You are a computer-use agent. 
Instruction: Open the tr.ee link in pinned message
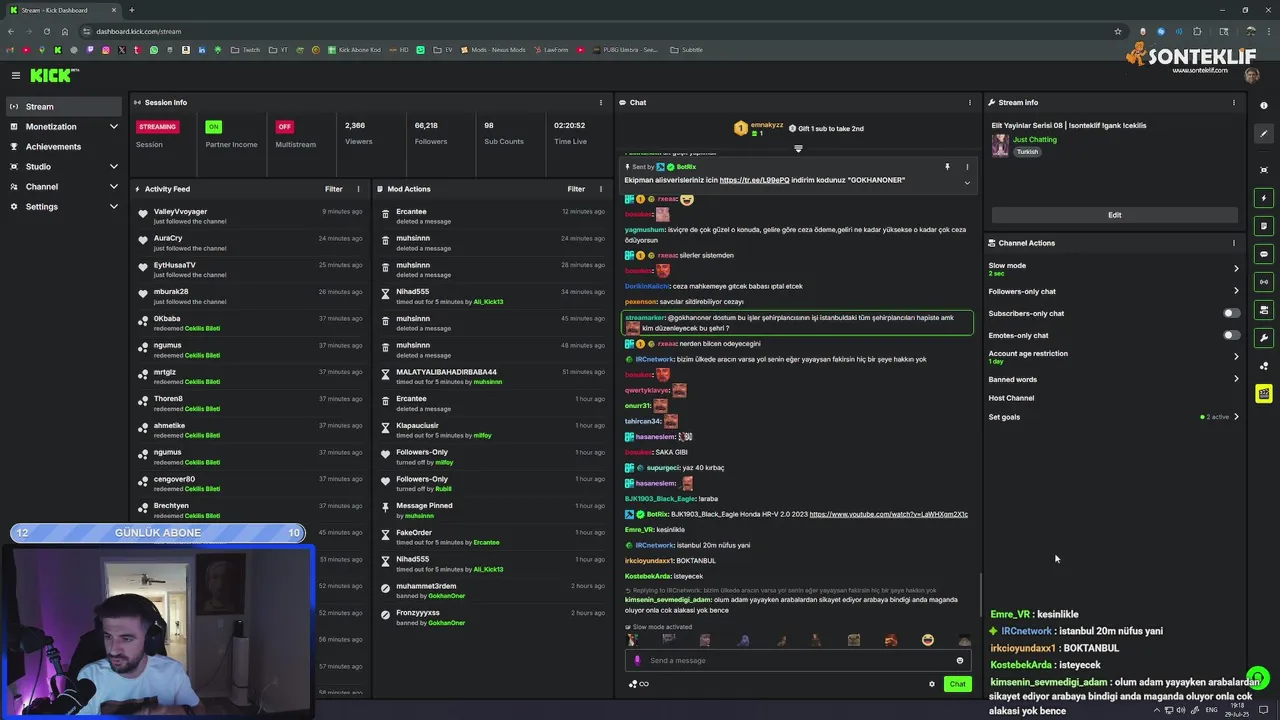click(x=754, y=180)
